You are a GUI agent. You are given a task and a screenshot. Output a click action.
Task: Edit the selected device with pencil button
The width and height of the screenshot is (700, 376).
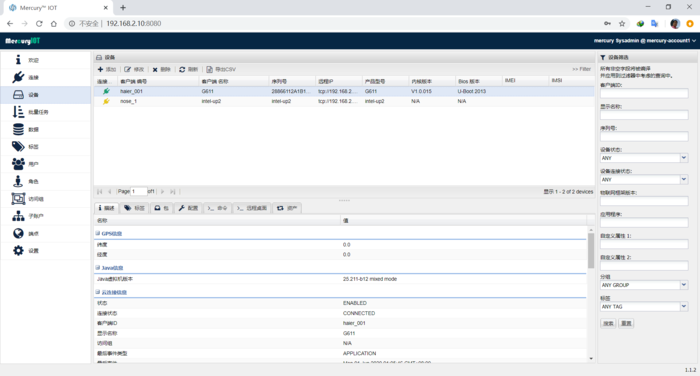(x=134, y=69)
